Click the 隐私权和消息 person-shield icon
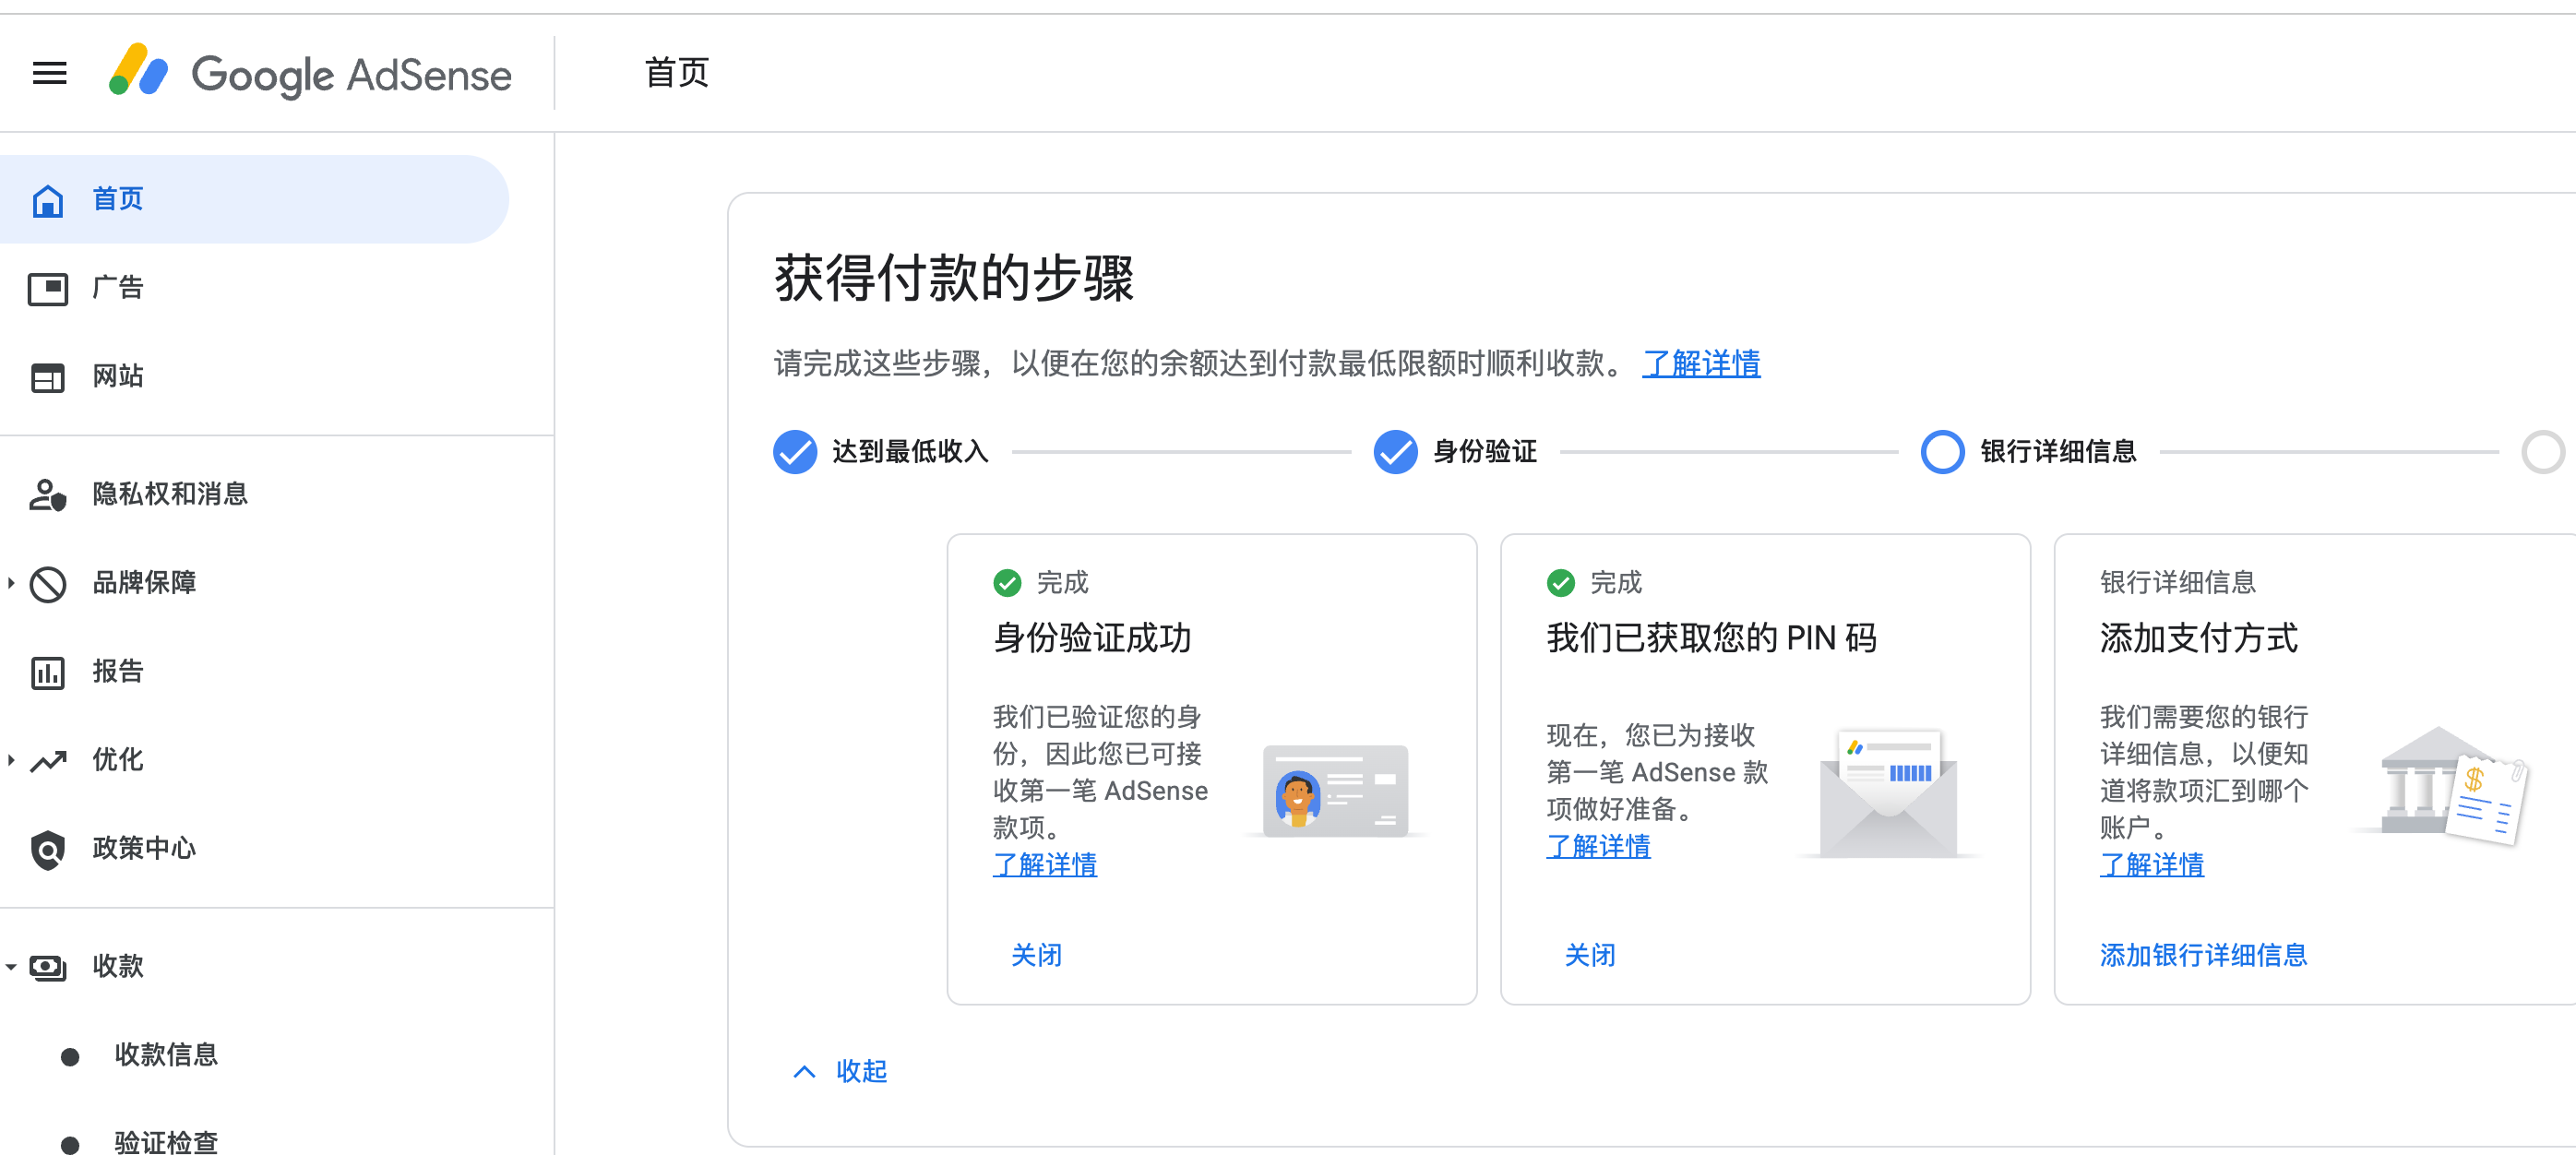The height and width of the screenshot is (1155, 2576). pos(48,494)
